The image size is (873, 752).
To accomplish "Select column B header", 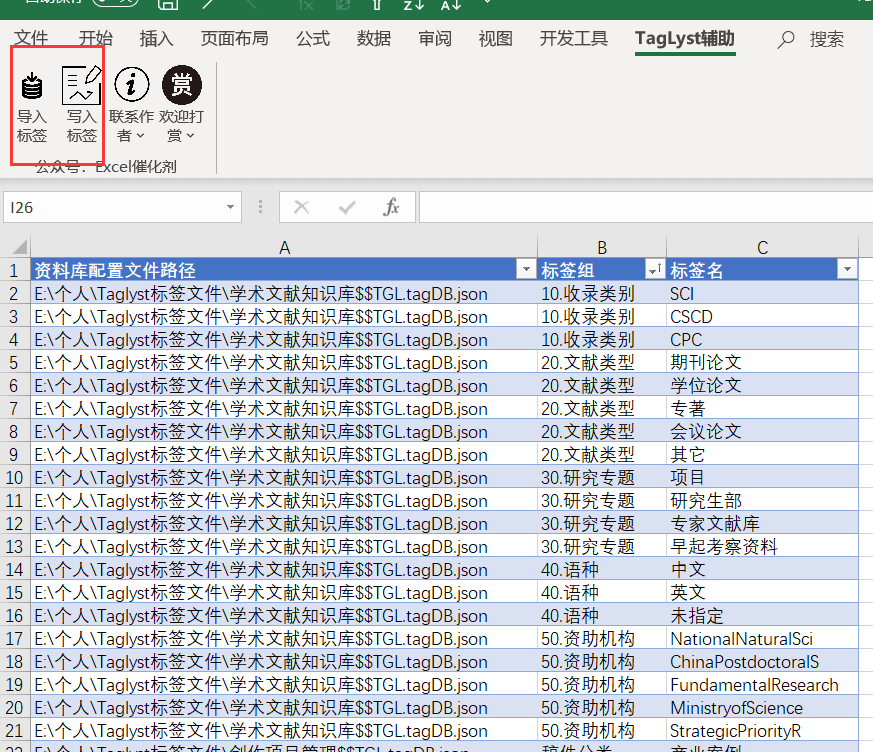I will click(602, 247).
